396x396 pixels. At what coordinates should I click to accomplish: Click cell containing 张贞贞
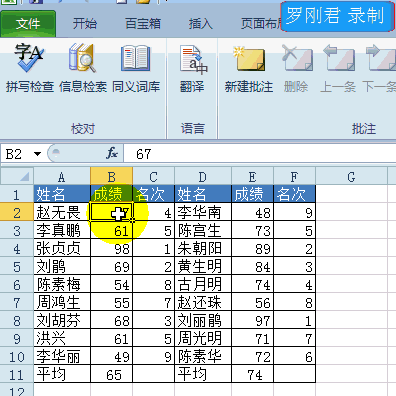[x=62, y=248]
